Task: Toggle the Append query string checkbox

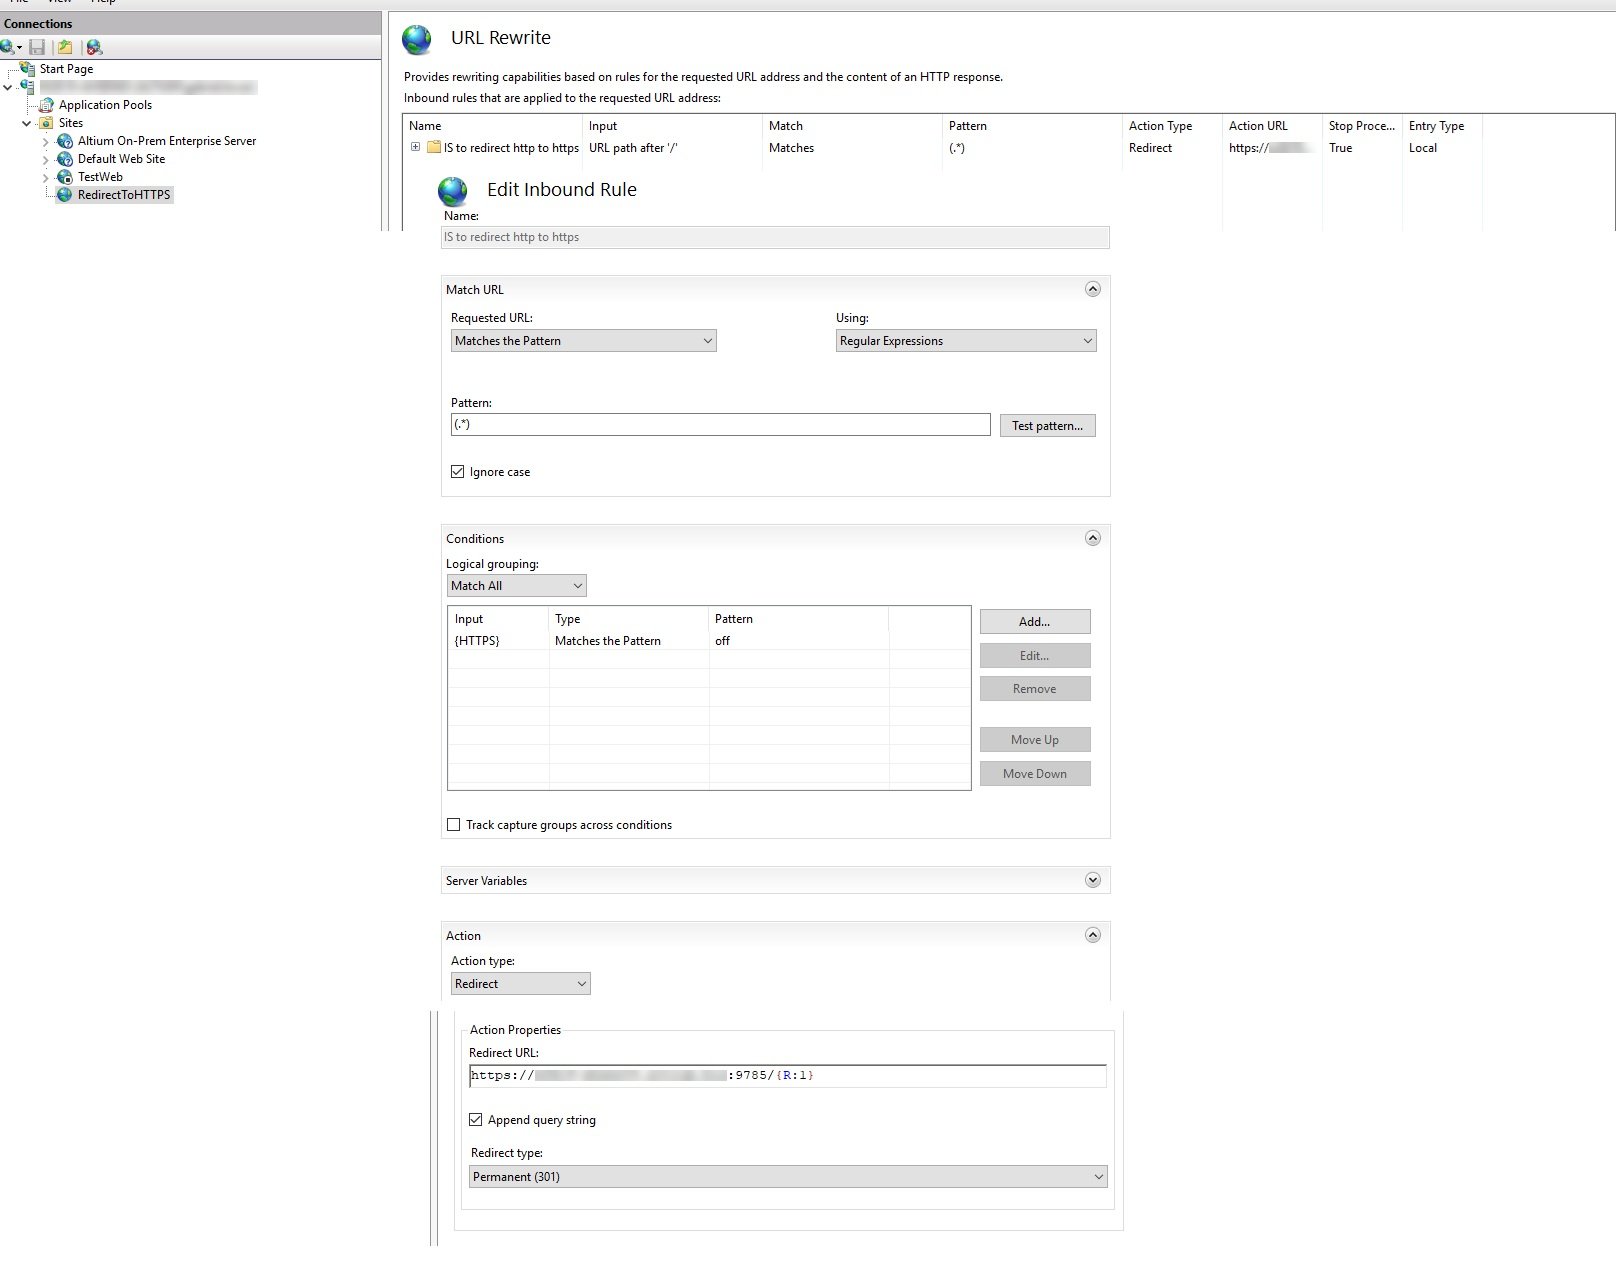Action: 476,1120
